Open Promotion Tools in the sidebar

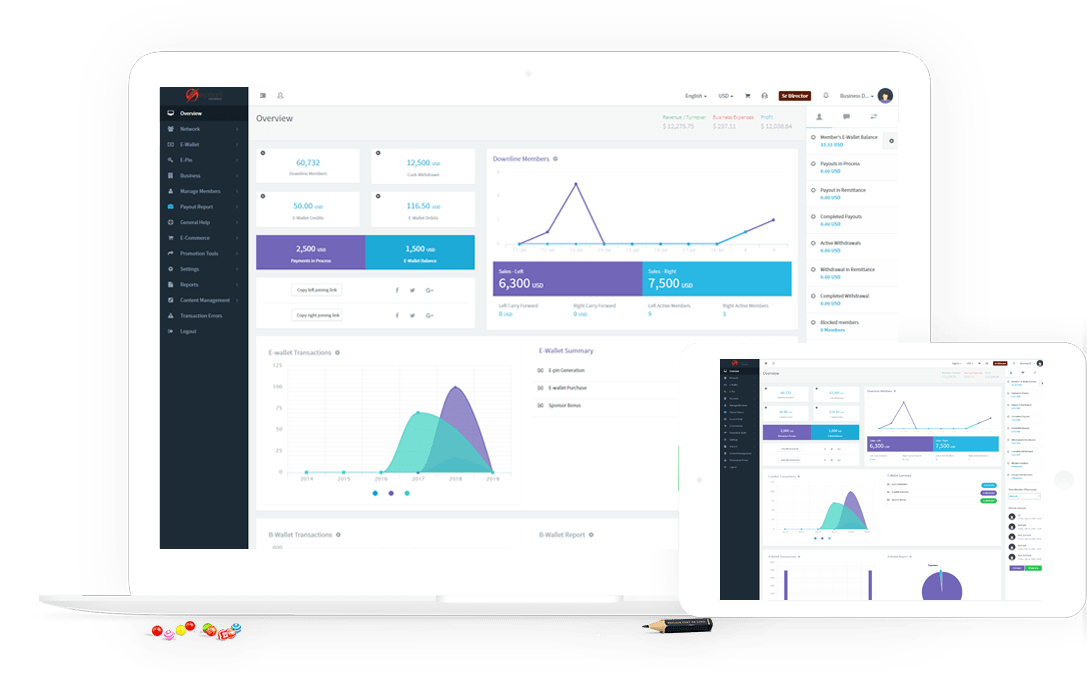coord(204,254)
